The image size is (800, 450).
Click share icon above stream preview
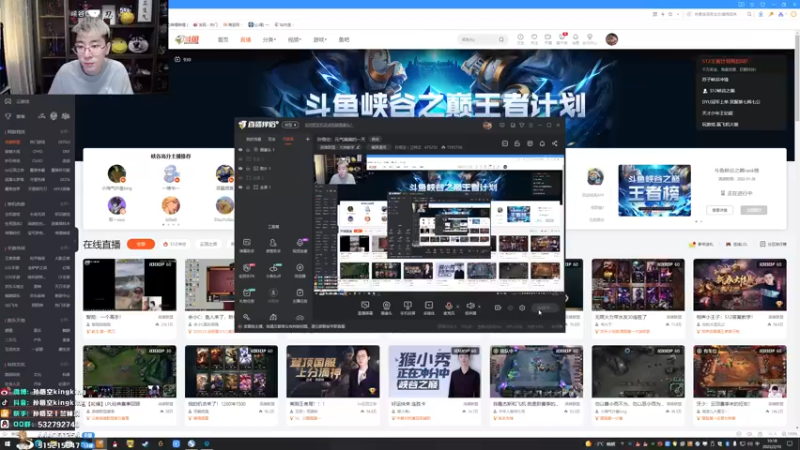555,144
